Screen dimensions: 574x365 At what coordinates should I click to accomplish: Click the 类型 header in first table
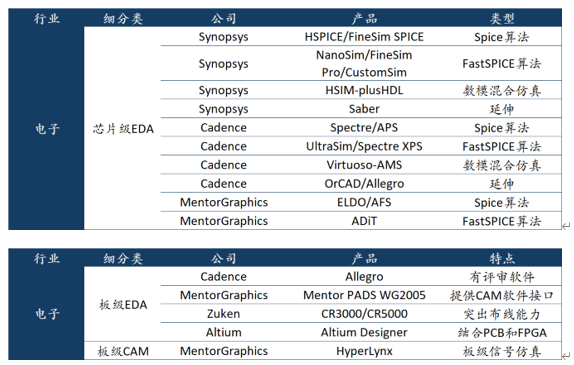502,18
